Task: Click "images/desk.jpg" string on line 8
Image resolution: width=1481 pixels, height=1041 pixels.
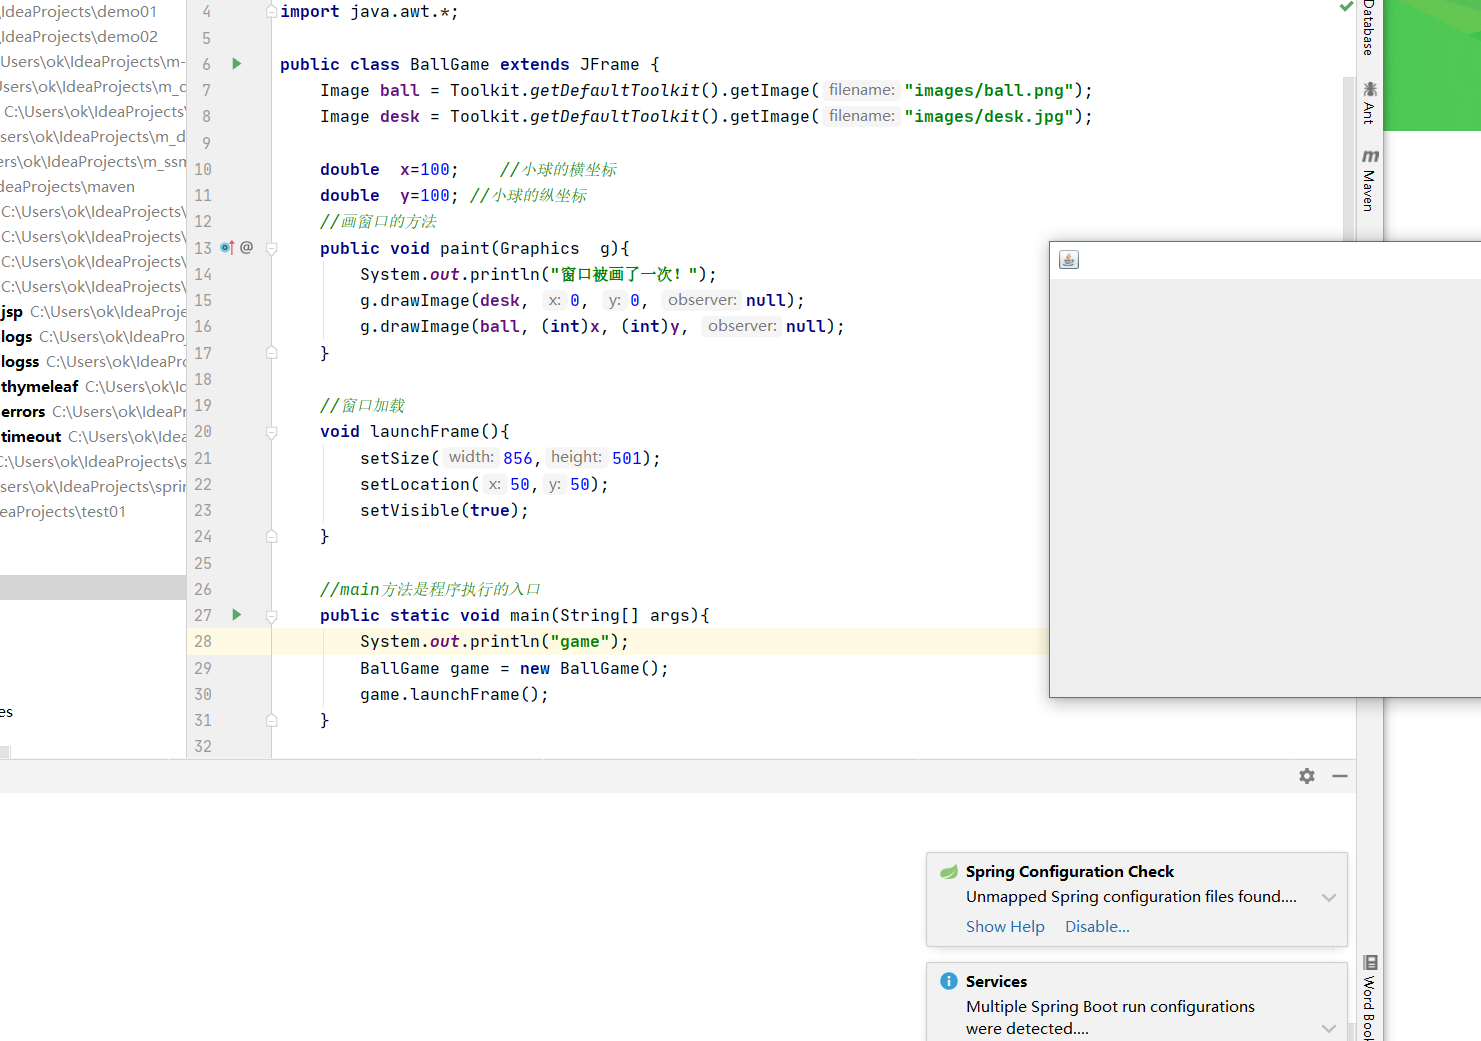Action: 989,117
